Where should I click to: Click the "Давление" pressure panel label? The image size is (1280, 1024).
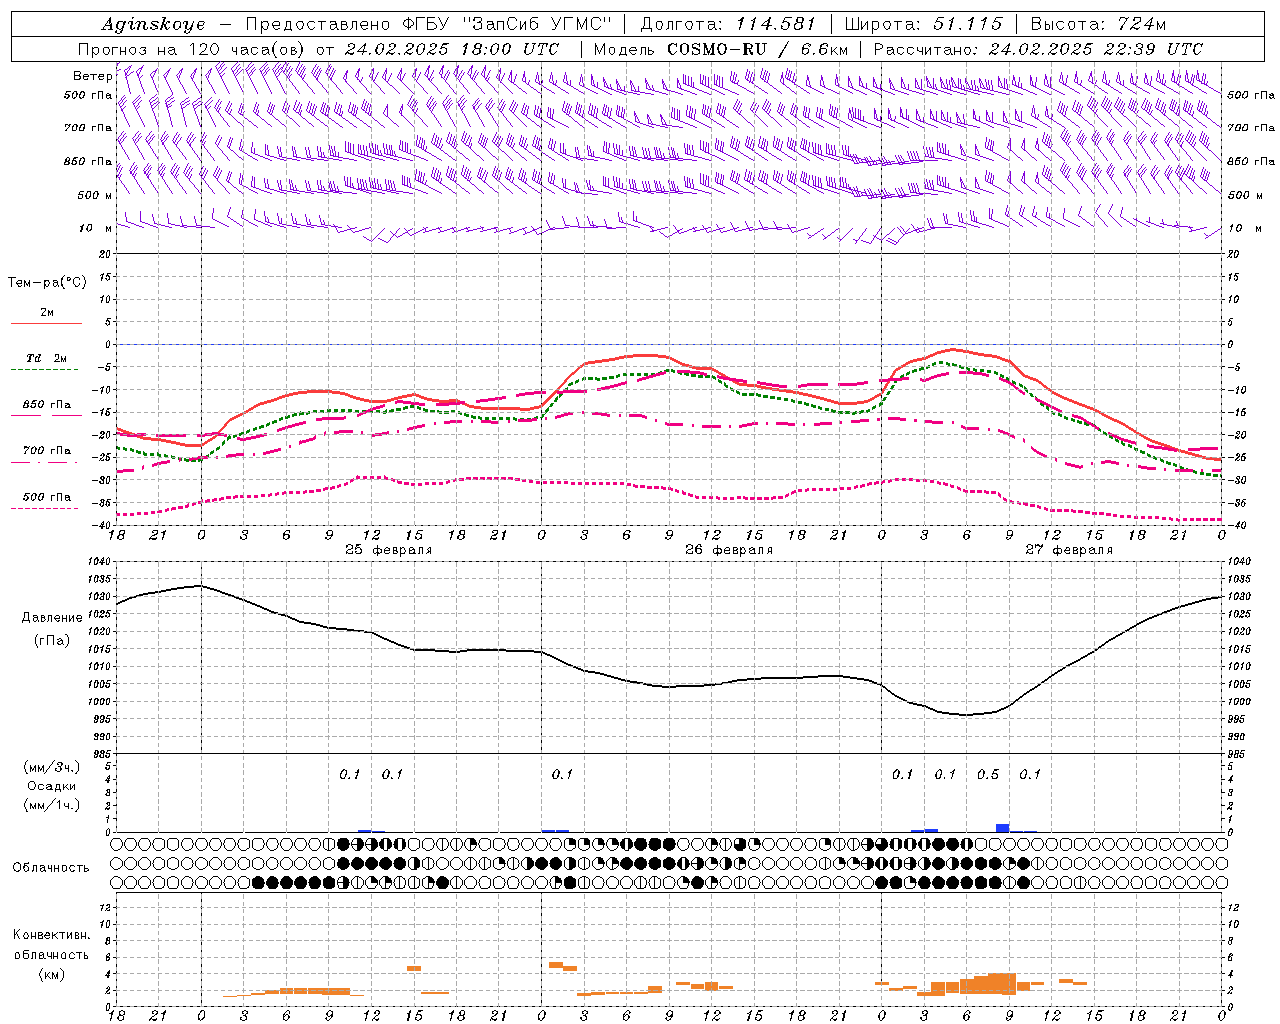(x=52, y=618)
